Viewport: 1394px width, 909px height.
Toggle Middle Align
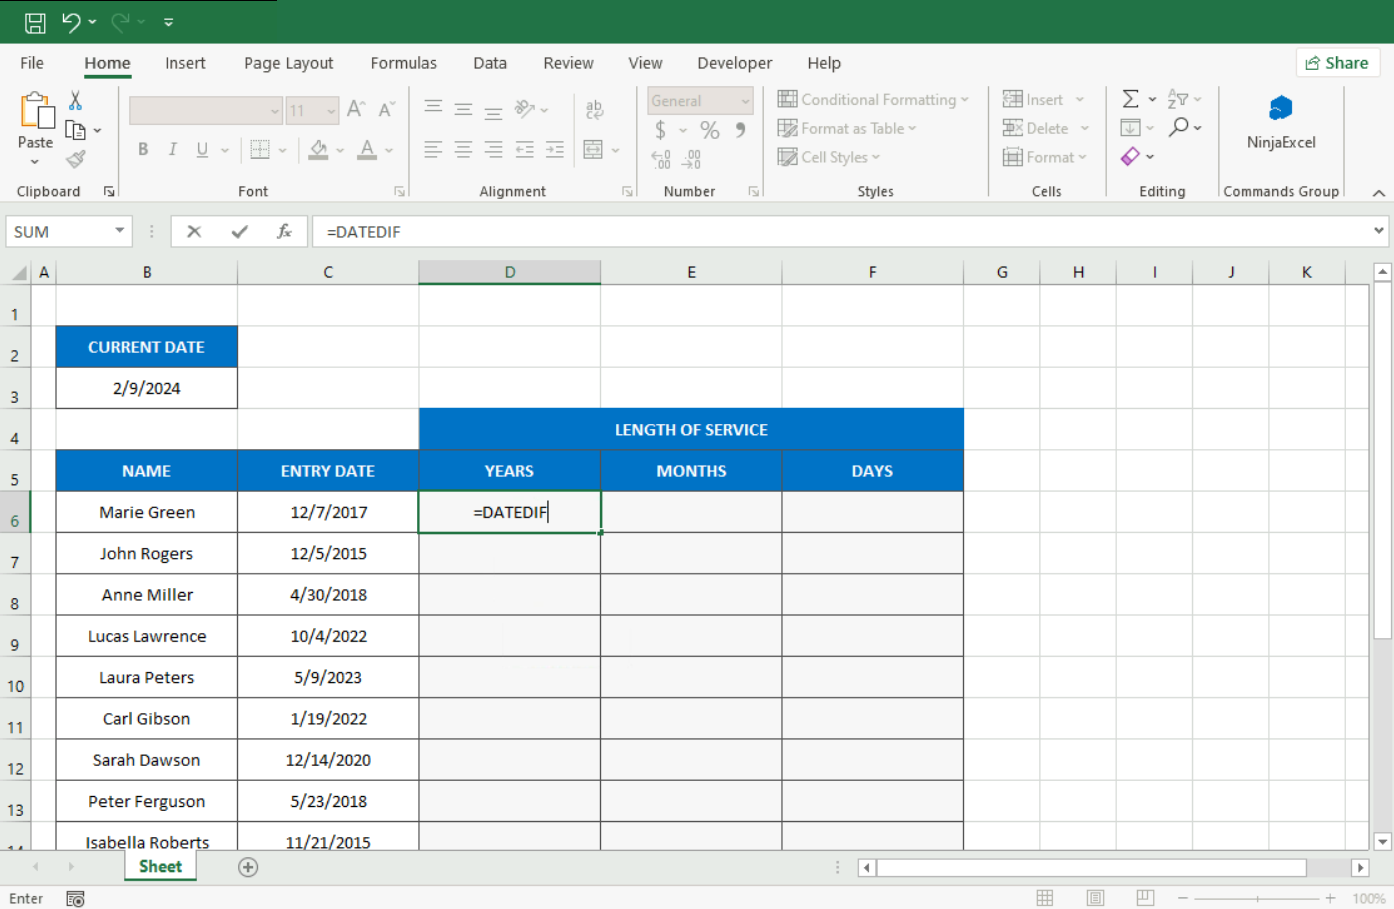coord(463,108)
